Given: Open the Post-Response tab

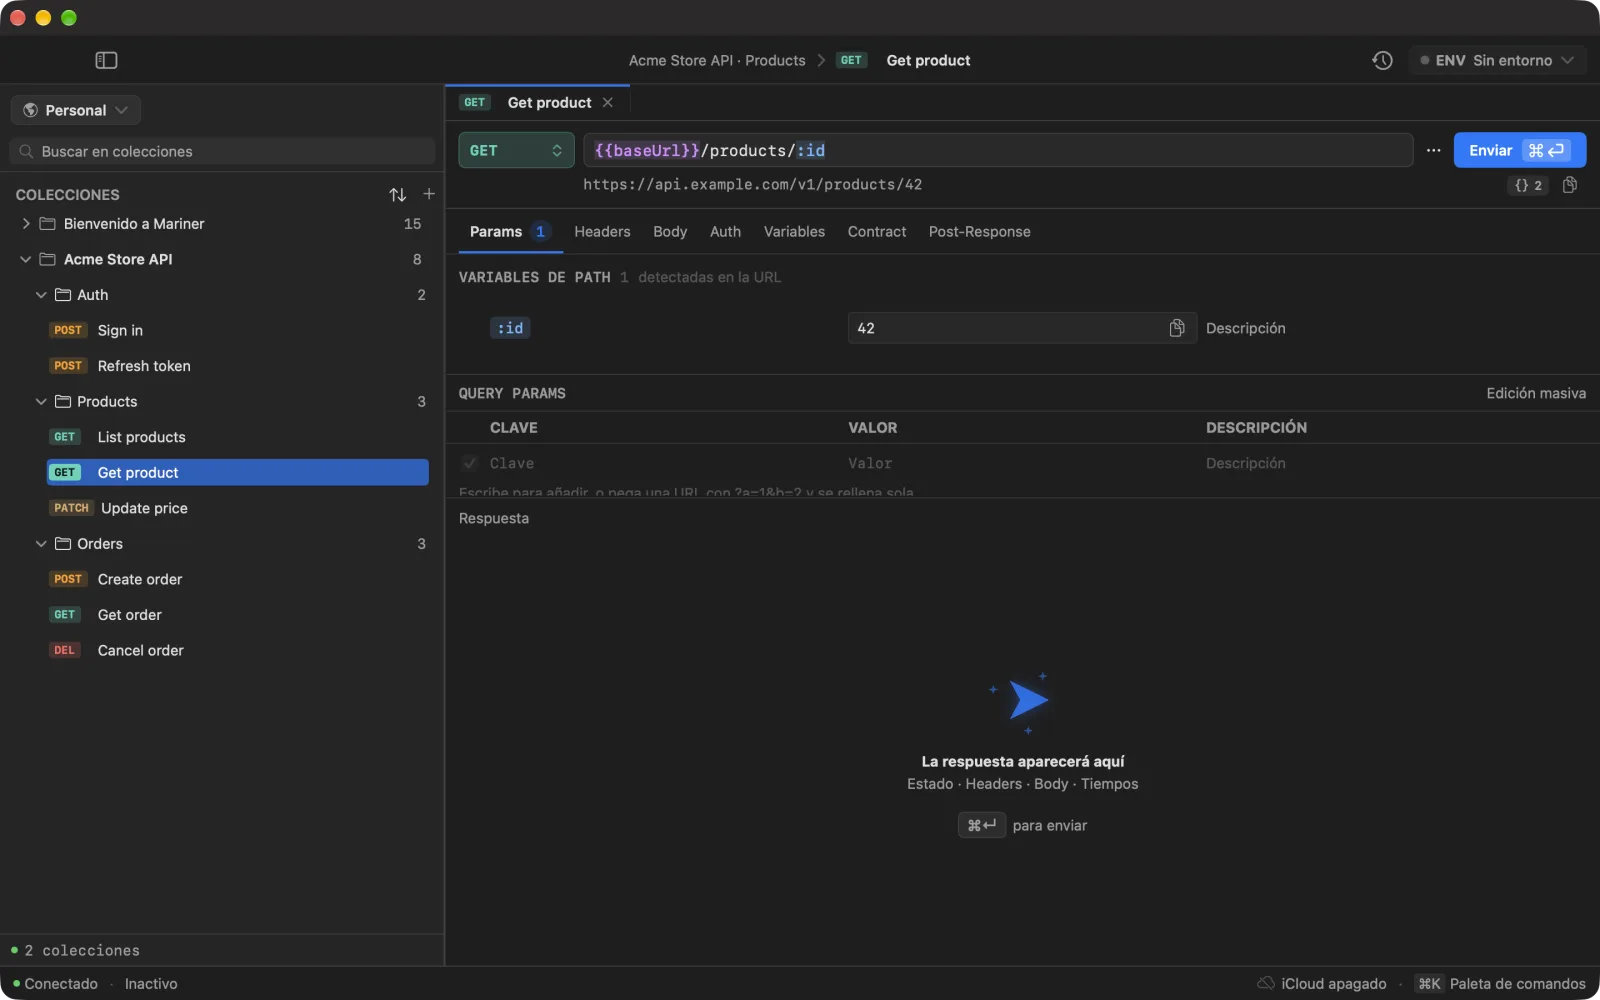Looking at the screenshot, I should [979, 231].
